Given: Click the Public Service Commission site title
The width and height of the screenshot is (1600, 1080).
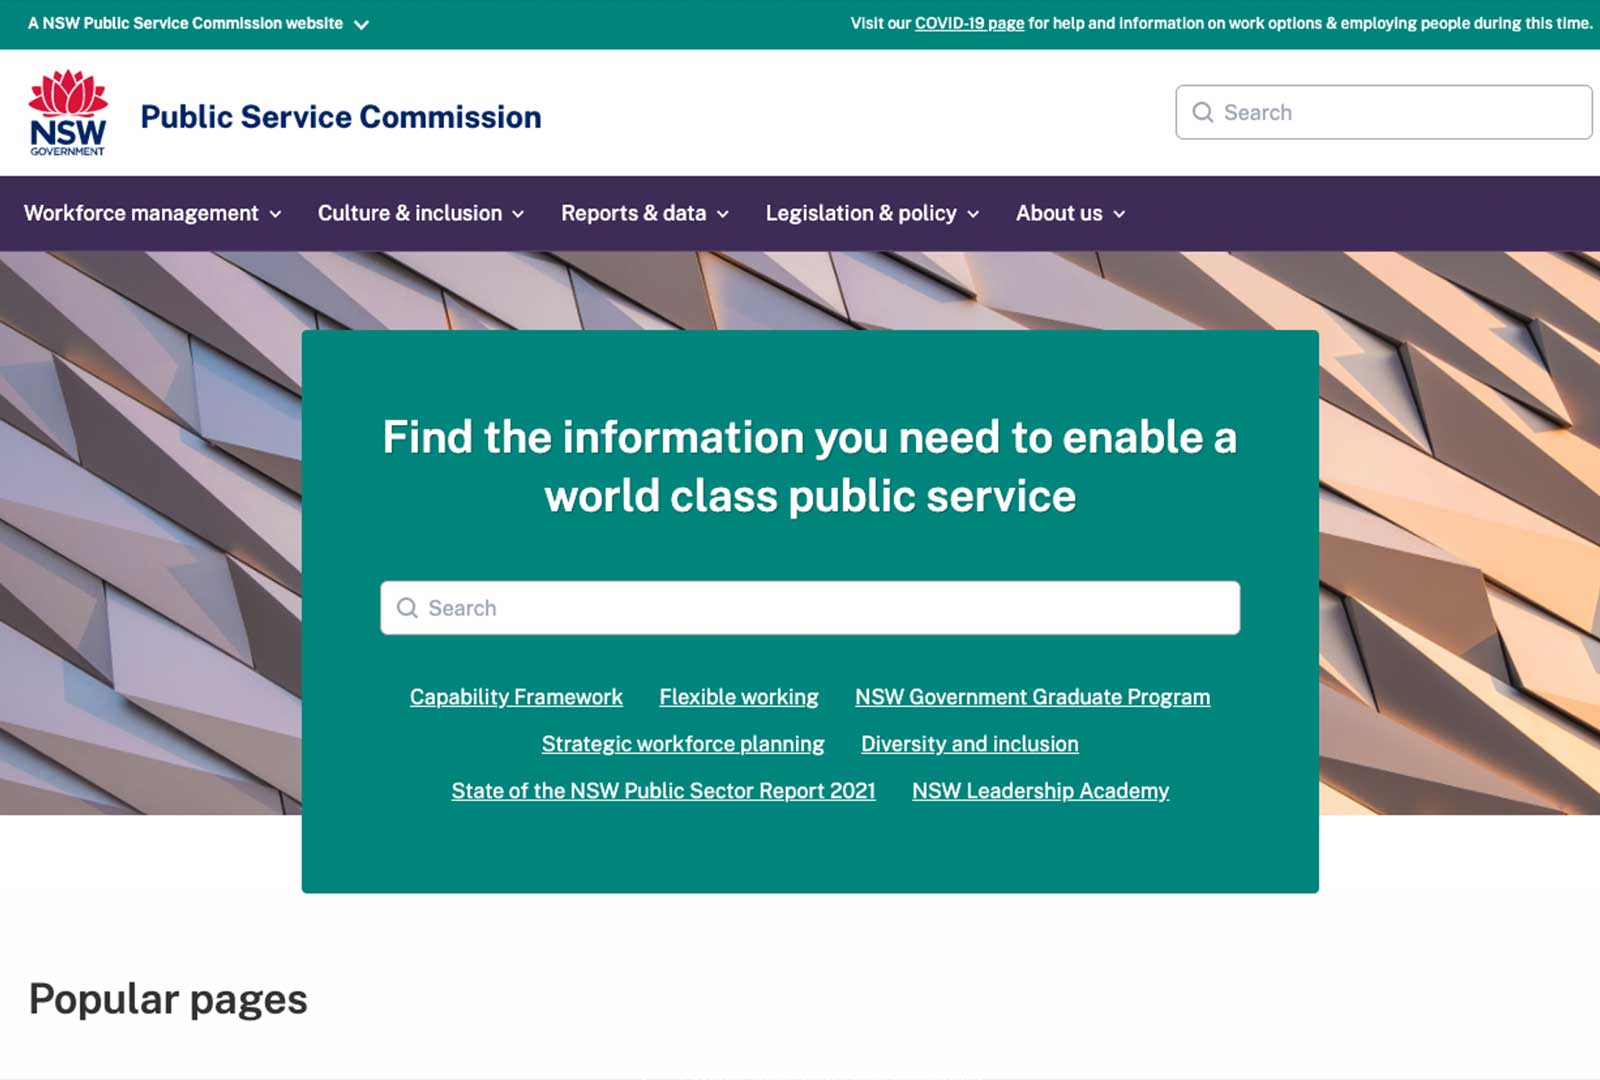Looking at the screenshot, I should pos(339,116).
